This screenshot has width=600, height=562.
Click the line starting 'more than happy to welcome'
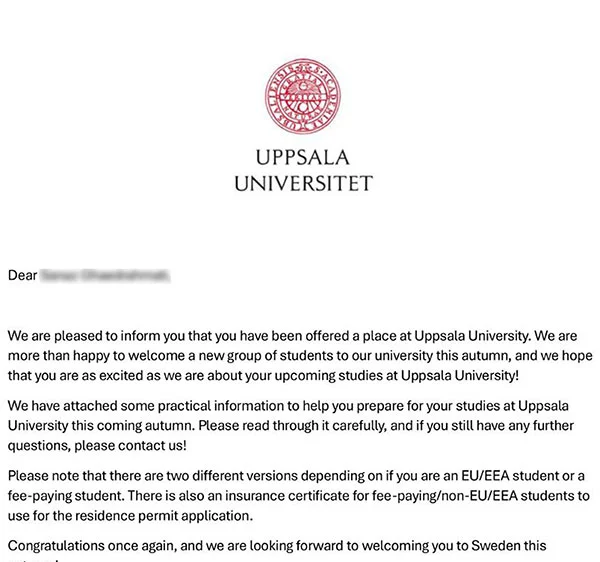[x=300, y=356]
